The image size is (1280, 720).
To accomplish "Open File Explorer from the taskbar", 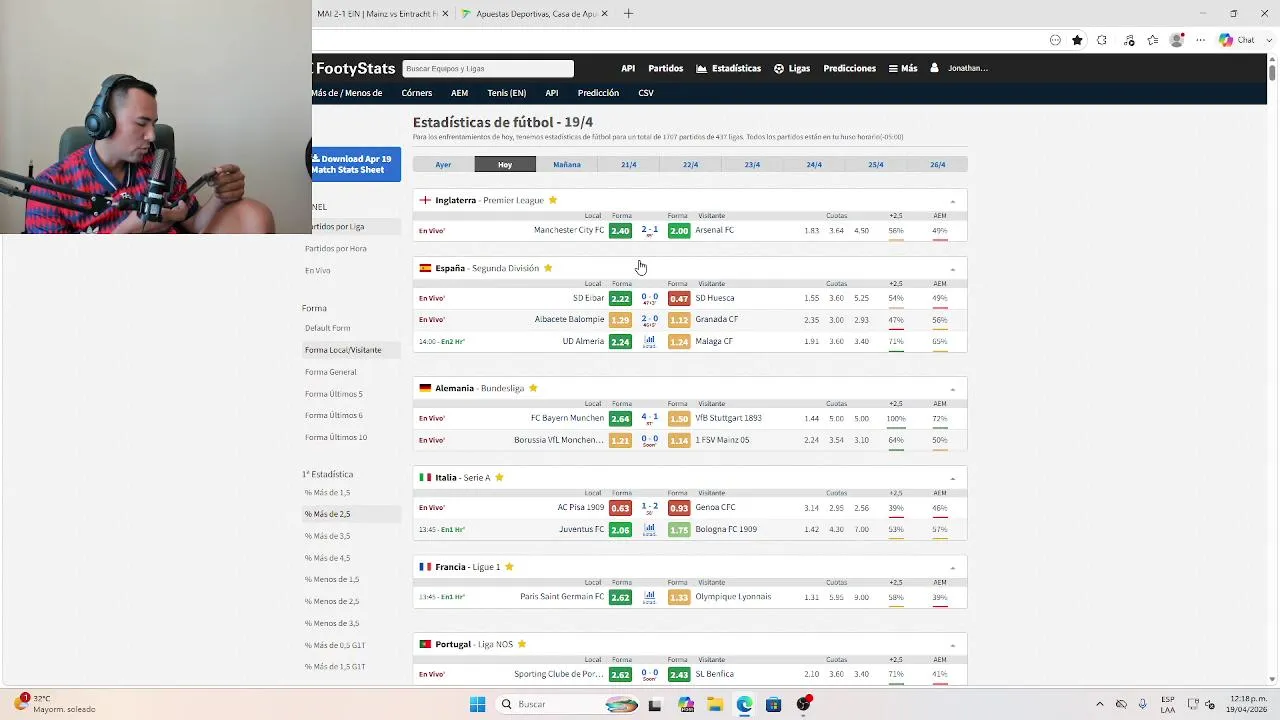I will pos(715,704).
